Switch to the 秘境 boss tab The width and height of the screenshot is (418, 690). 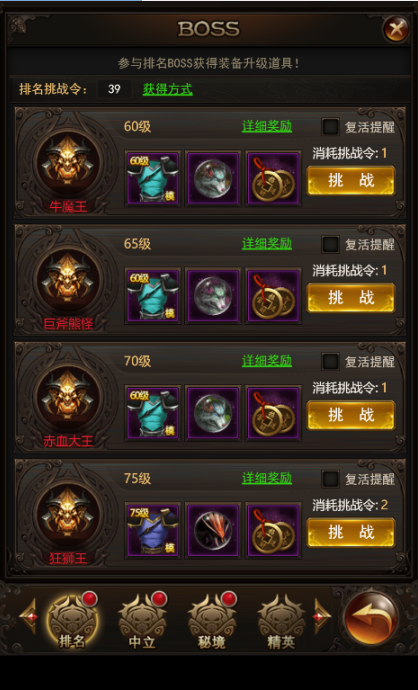coord(212,622)
